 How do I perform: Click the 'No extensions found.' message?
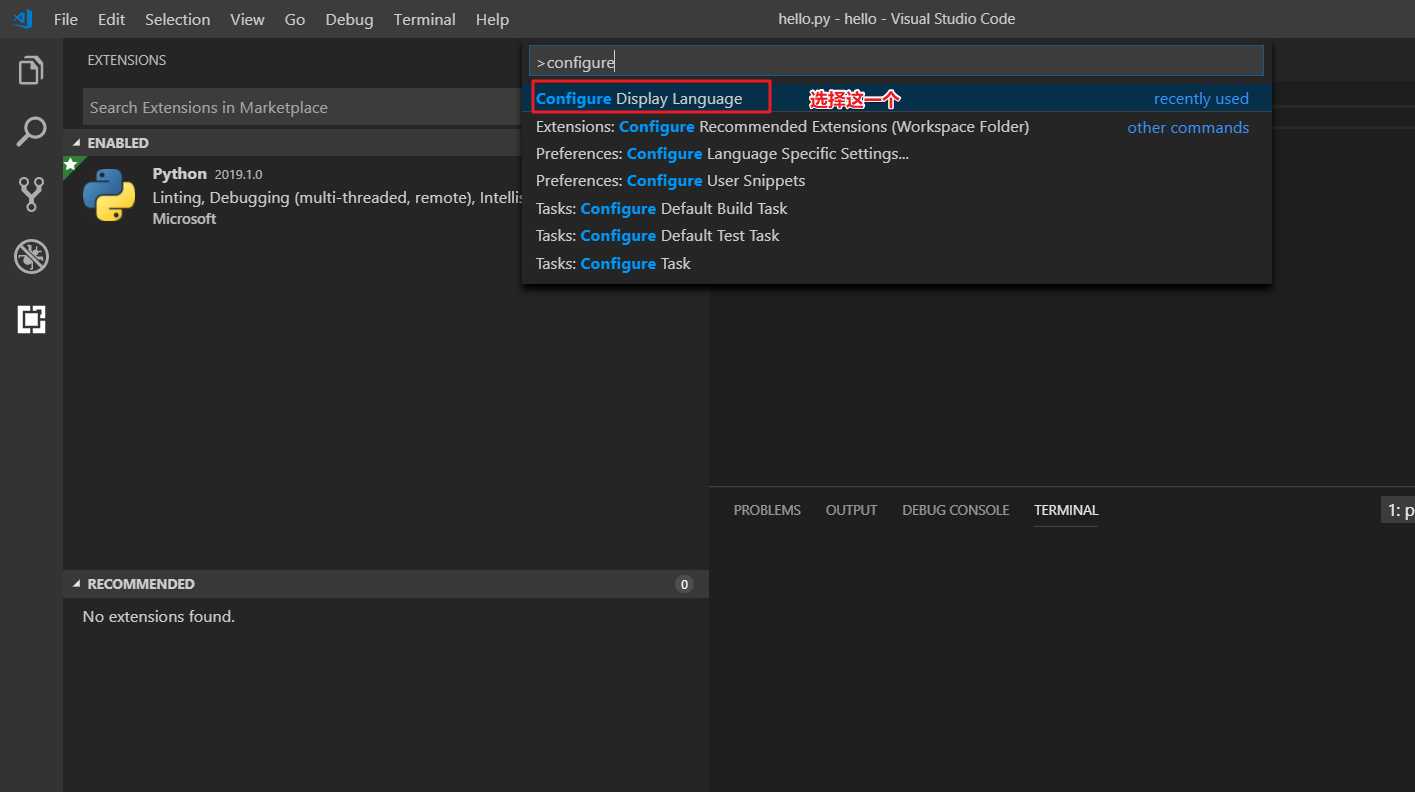click(159, 616)
